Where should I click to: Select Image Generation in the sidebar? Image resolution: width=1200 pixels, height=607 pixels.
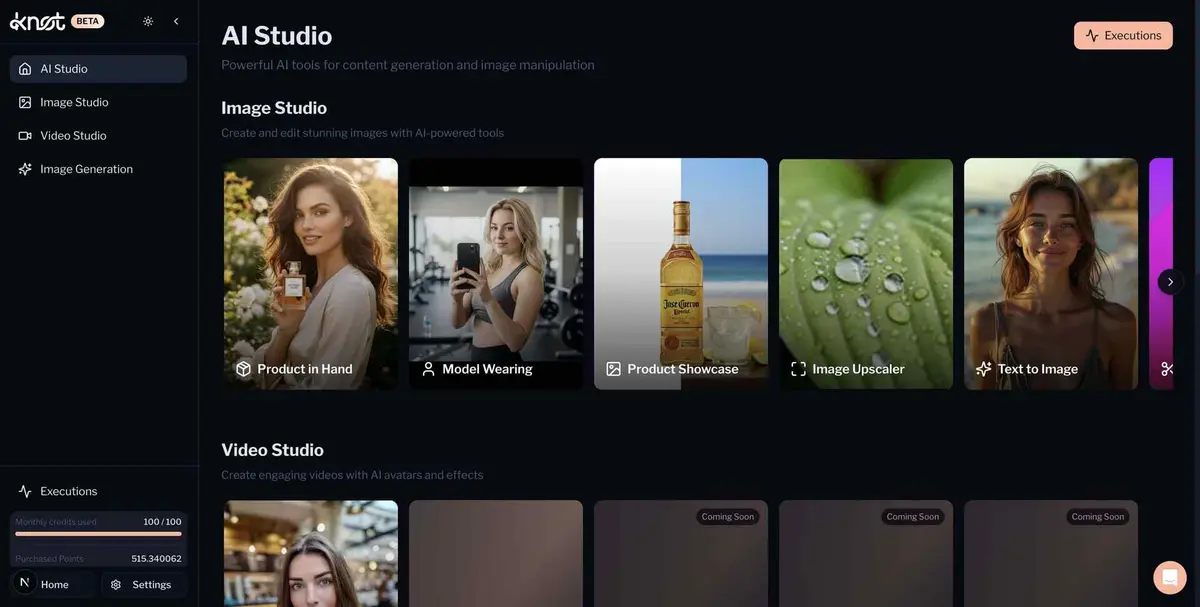tap(98, 169)
